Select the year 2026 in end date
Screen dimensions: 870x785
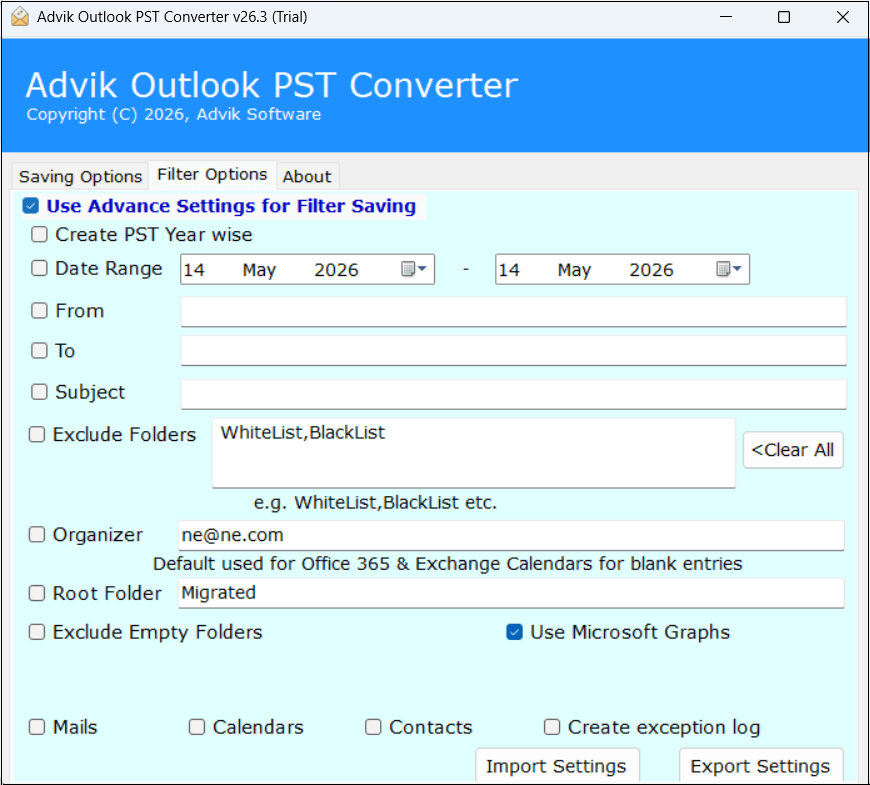coord(651,270)
